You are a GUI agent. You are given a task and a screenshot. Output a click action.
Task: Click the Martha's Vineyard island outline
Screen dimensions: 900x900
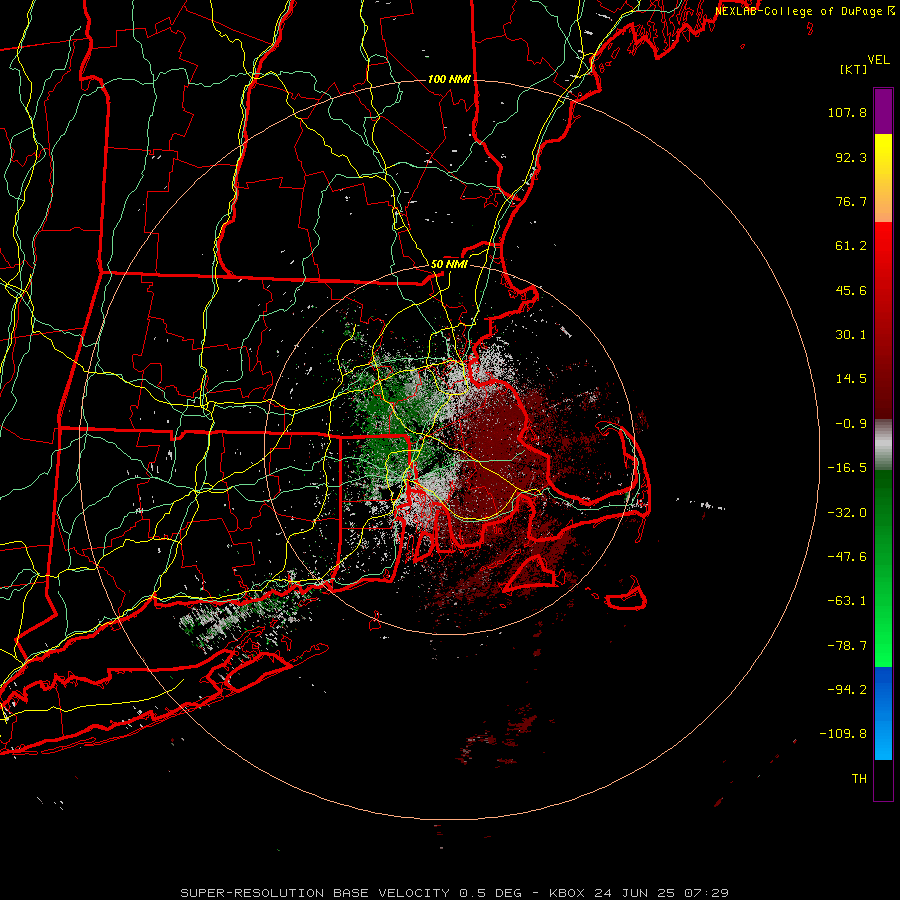pyautogui.click(x=531, y=573)
